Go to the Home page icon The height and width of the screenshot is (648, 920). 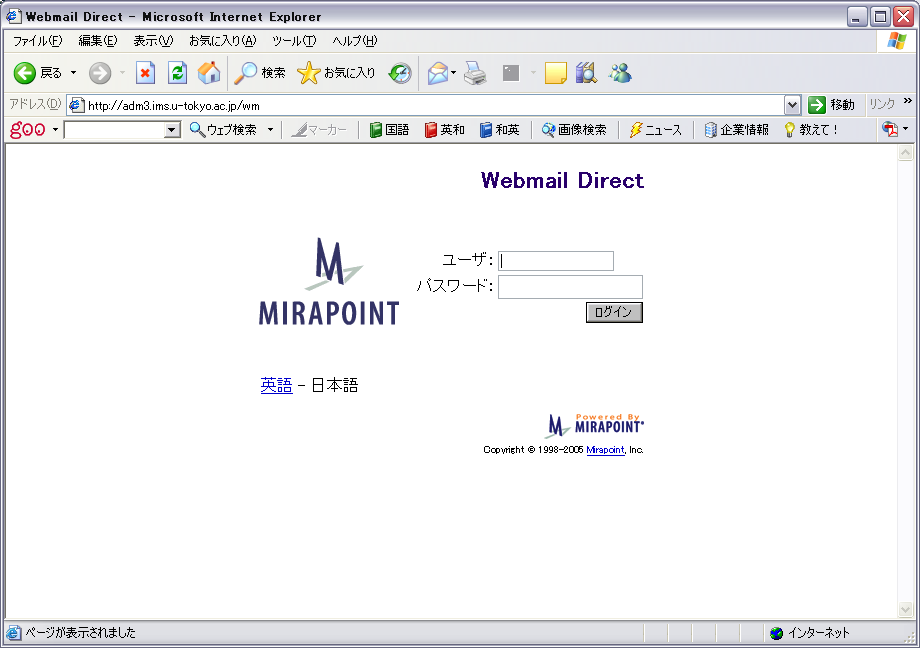click(209, 73)
